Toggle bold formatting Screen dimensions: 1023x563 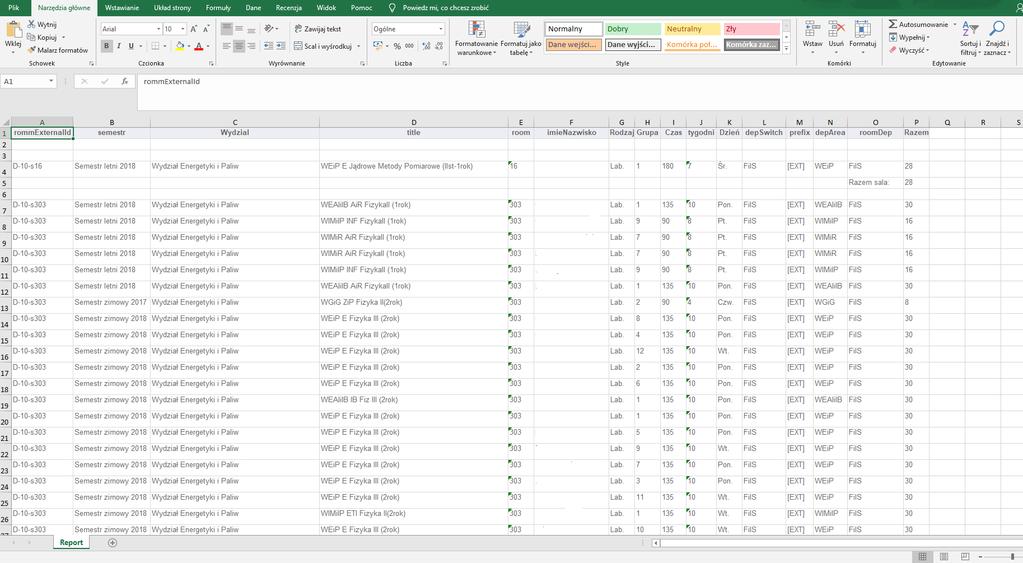point(106,46)
